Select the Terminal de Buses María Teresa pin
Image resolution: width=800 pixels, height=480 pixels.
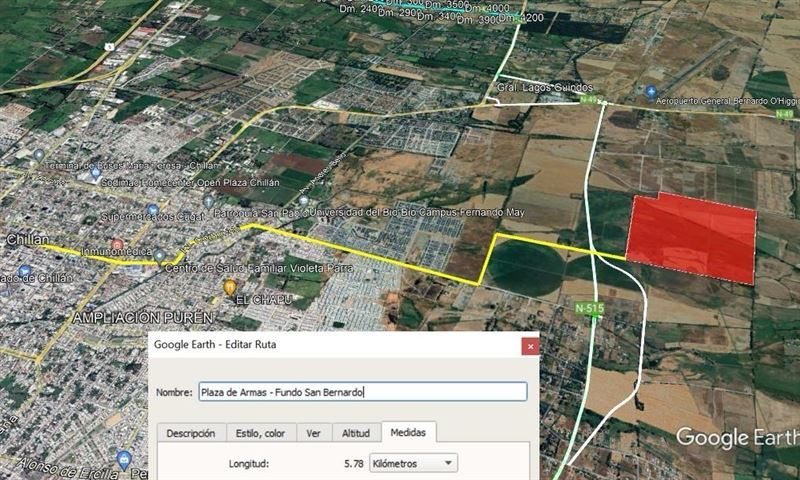pos(39,155)
